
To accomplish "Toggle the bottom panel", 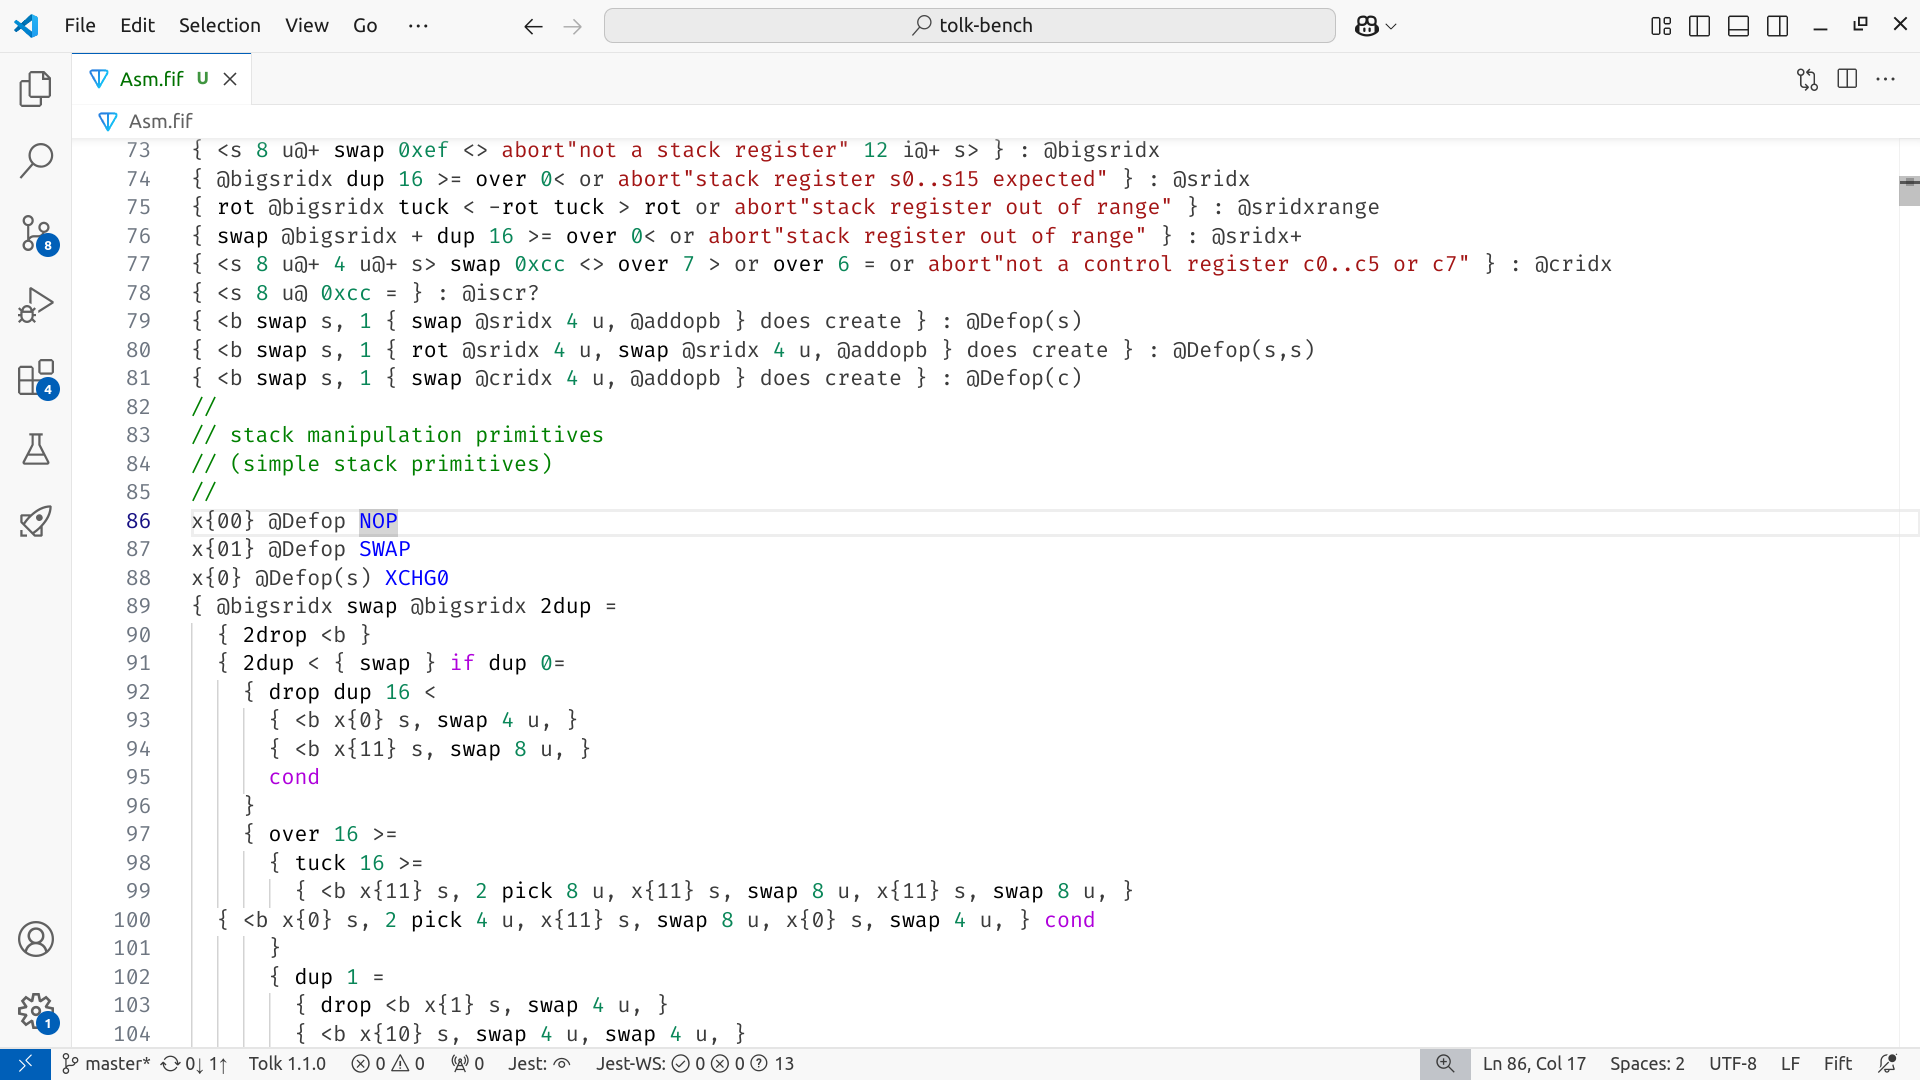I will 1739,26.
